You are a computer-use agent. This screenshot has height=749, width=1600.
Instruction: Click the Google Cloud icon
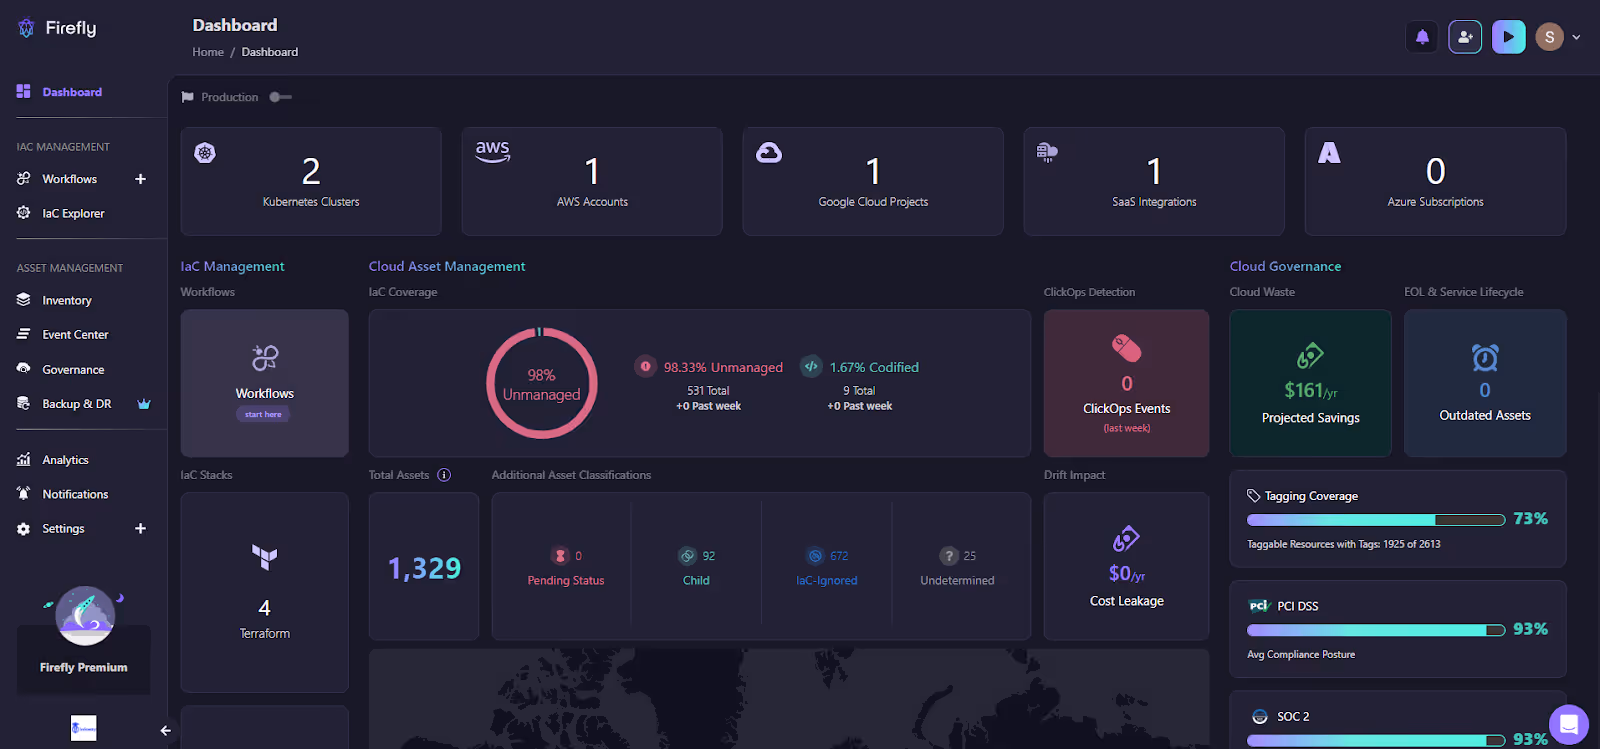click(x=769, y=152)
